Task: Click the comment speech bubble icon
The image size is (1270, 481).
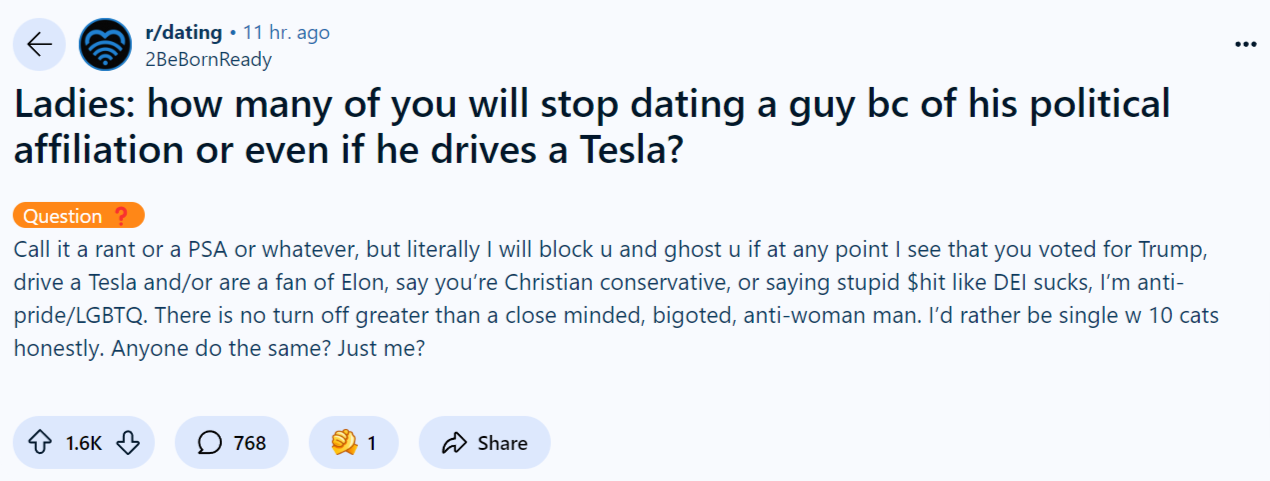Action: (x=210, y=442)
